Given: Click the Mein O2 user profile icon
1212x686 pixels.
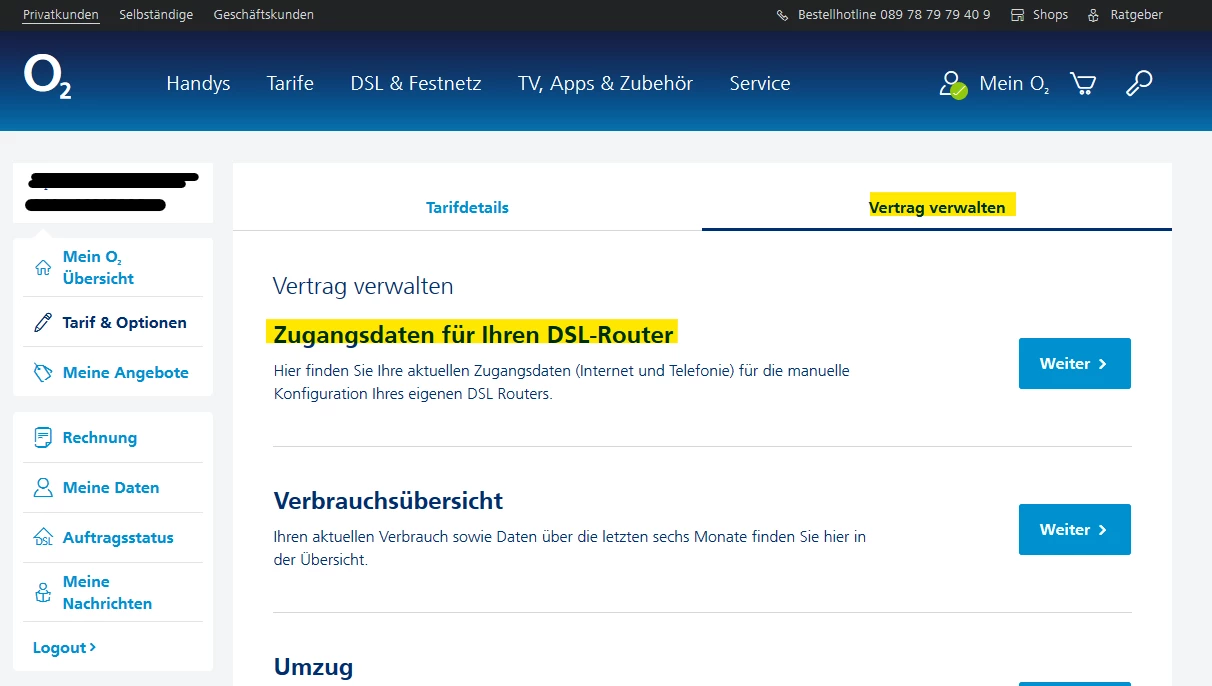Looking at the screenshot, I should pyautogui.click(x=952, y=84).
